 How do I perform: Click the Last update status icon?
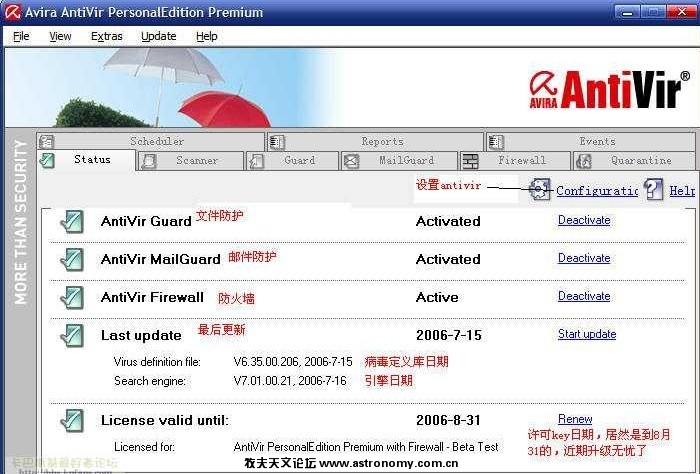pyautogui.click(x=72, y=336)
